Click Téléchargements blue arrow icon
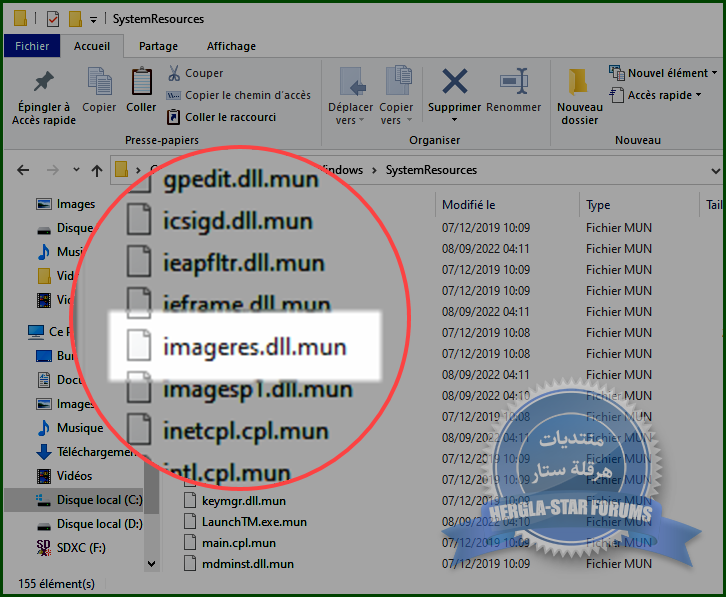The height and width of the screenshot is (597, 726). point(44,452)
